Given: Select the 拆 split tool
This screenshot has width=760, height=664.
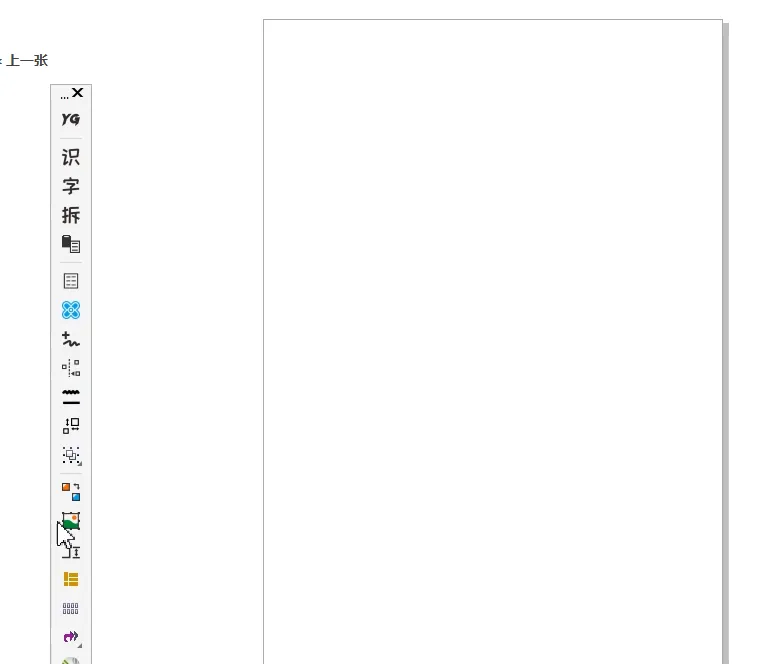Looking at the screenshot, I should point(71,215).
